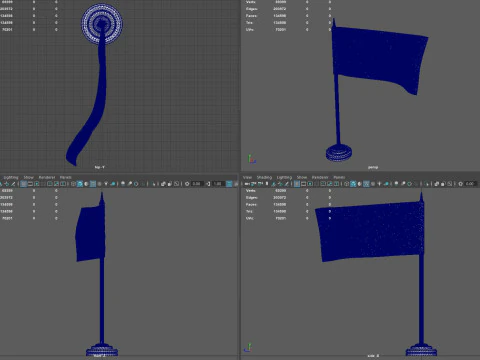Viewport: 480px width, 360px height.
Task: Toggle Wireframe on Shaded in the front view toolbar
Action: pos(93,184)
